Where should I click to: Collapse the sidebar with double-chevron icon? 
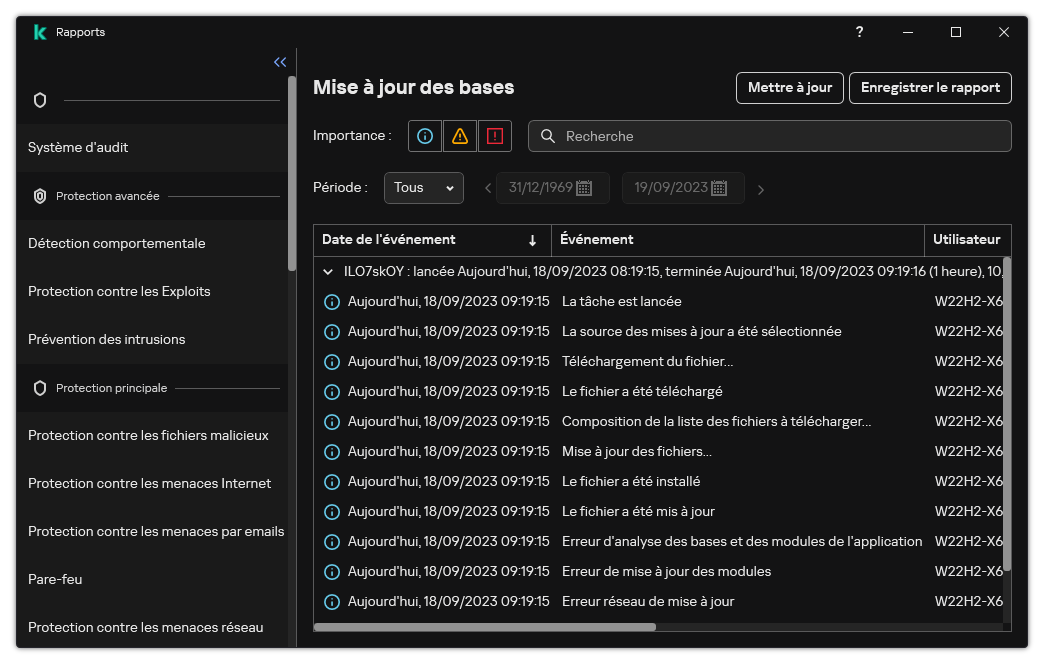(280, 62)
